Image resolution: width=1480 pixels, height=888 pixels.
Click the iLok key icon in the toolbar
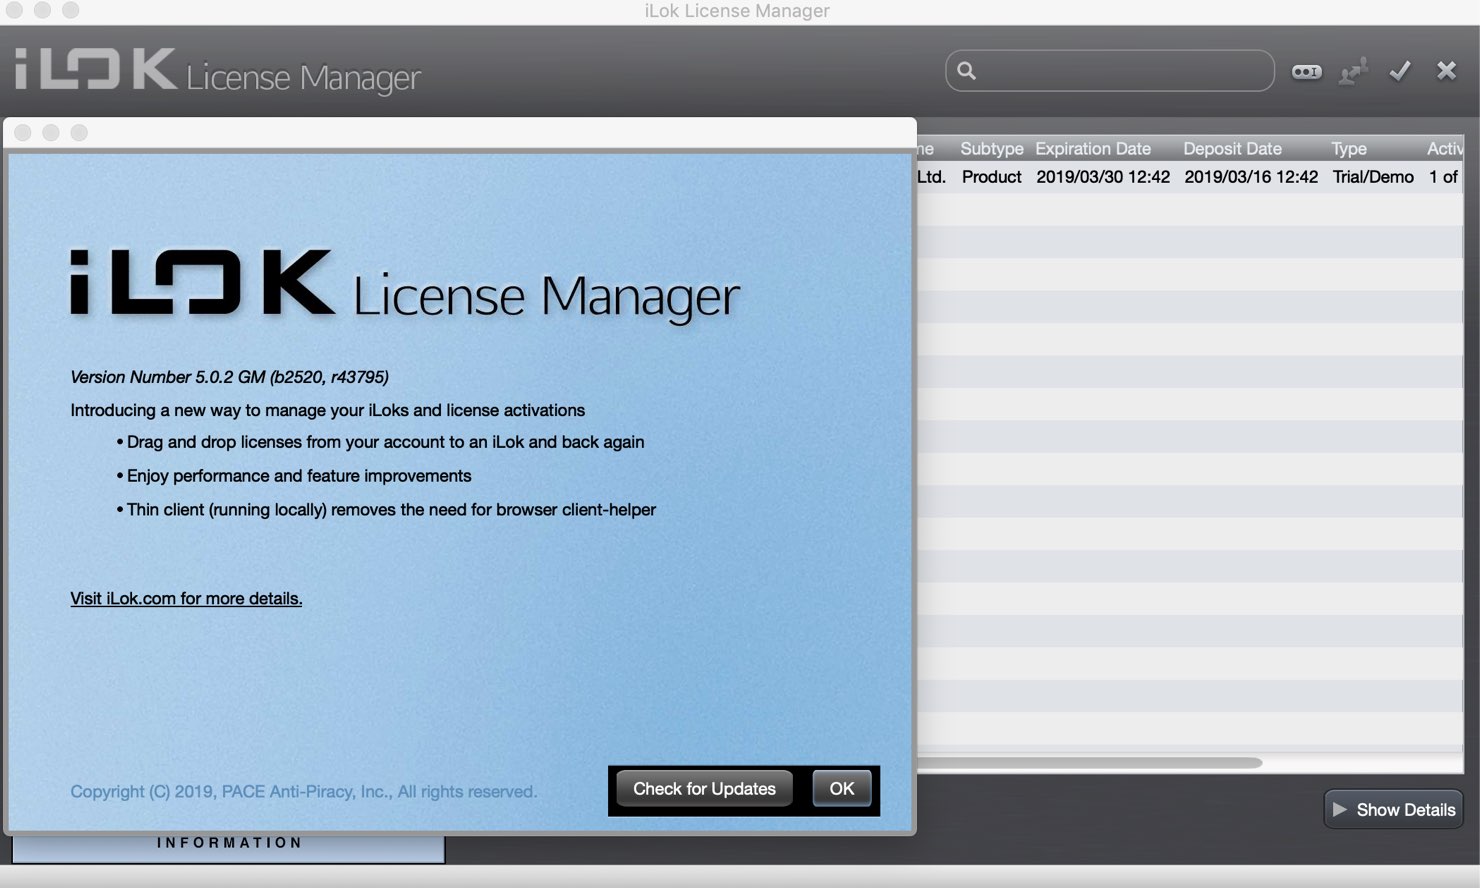(1306, 71)
